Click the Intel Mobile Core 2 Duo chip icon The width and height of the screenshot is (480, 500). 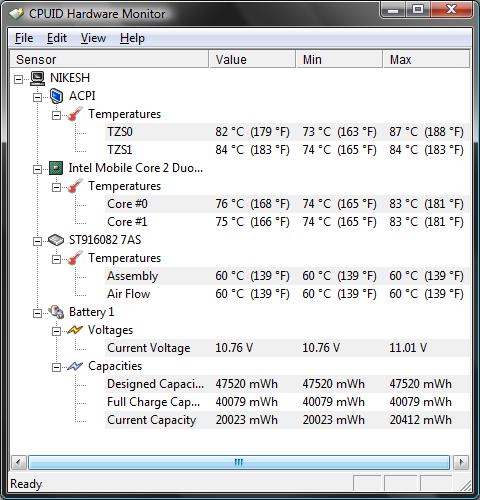56,168
